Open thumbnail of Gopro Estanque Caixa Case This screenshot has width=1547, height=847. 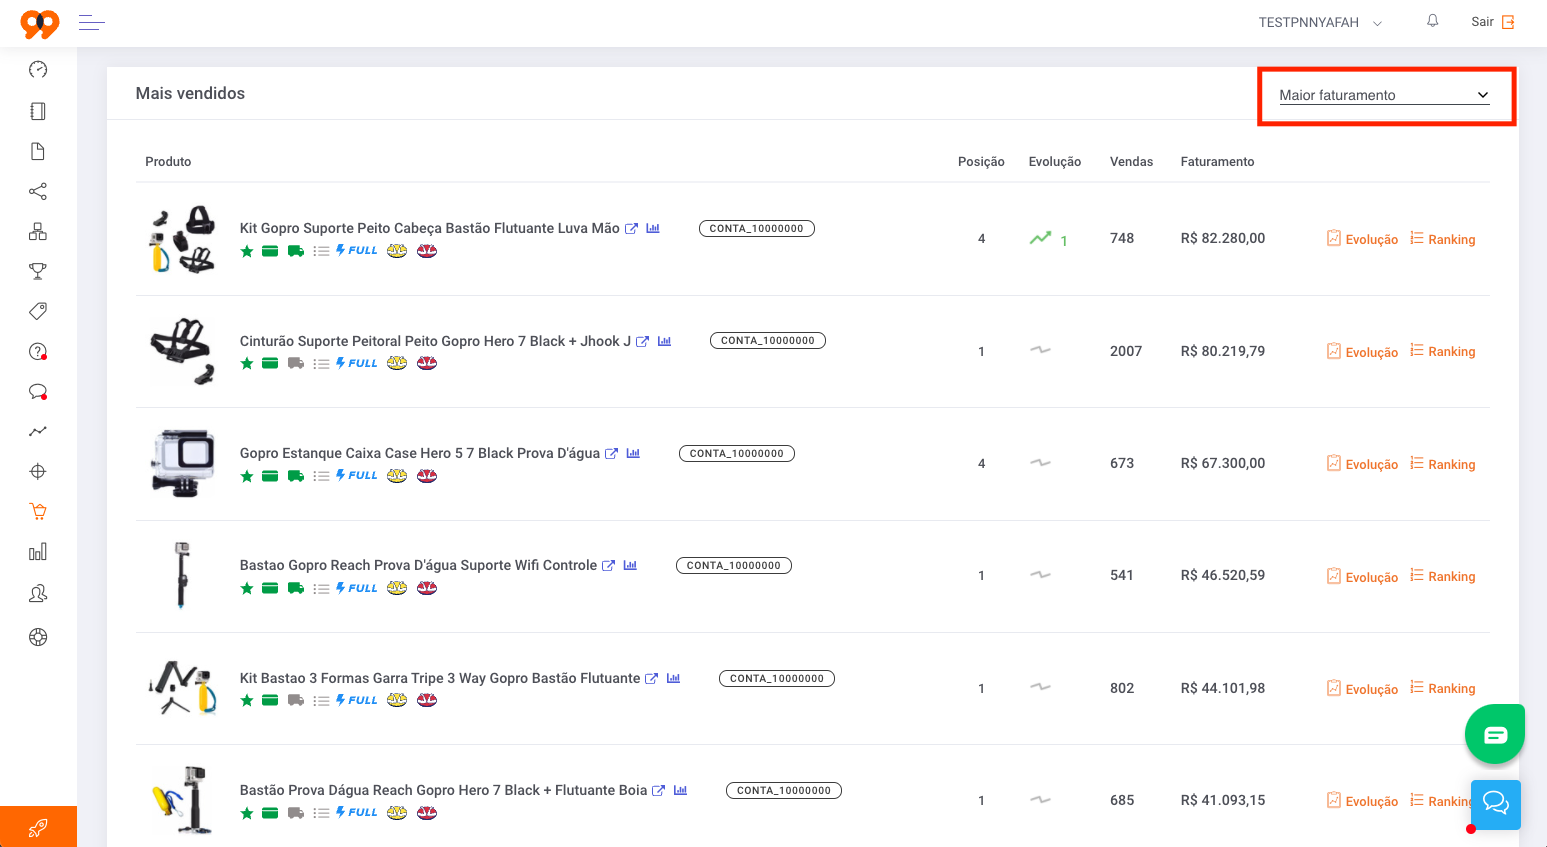tap(182, 464)
